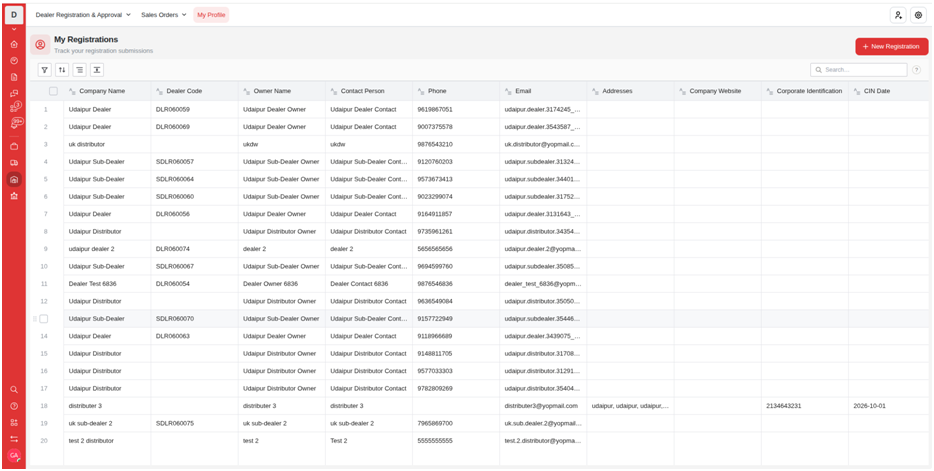Select the SDLR060057 dealer code cell

click(x=194, y=162)
